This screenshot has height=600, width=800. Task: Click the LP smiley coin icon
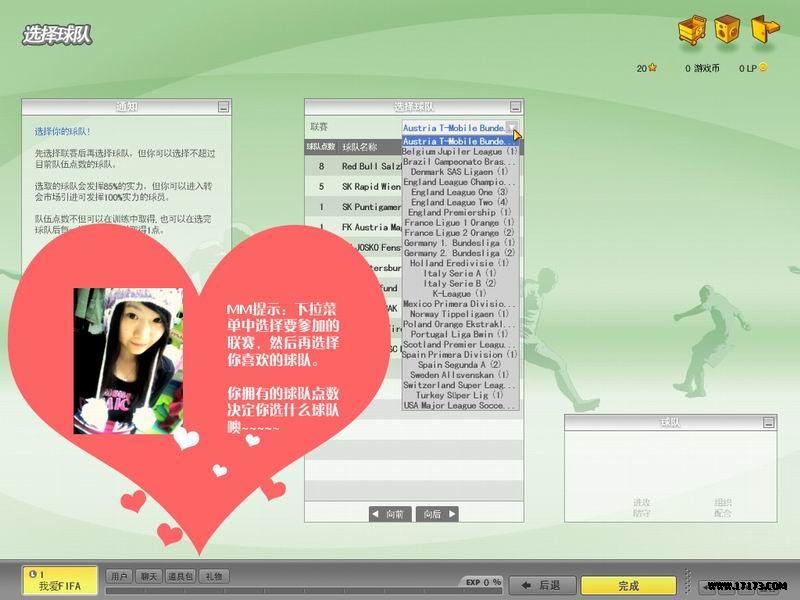[763, 68]
